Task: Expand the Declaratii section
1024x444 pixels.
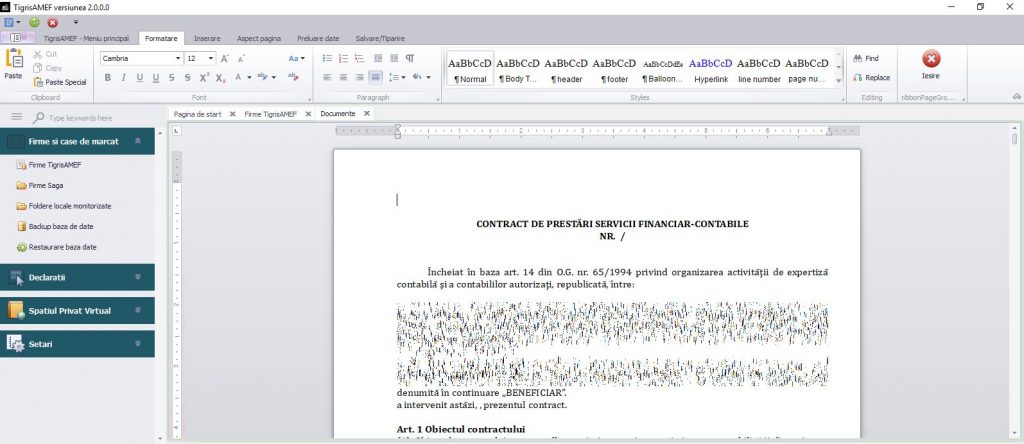Action: tap(137, 277)
